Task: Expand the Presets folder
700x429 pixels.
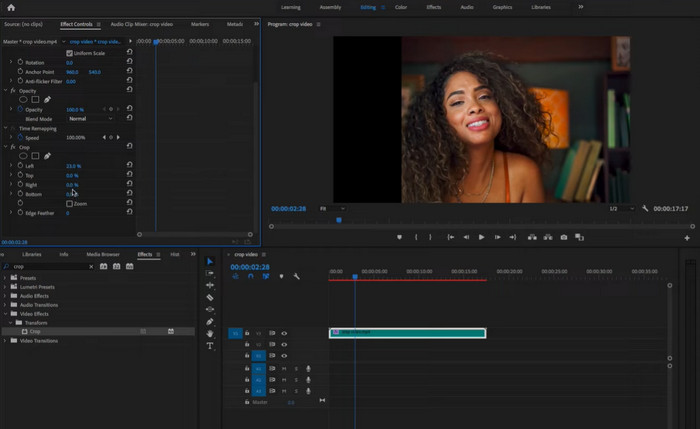Action: [x=5, y=278]
